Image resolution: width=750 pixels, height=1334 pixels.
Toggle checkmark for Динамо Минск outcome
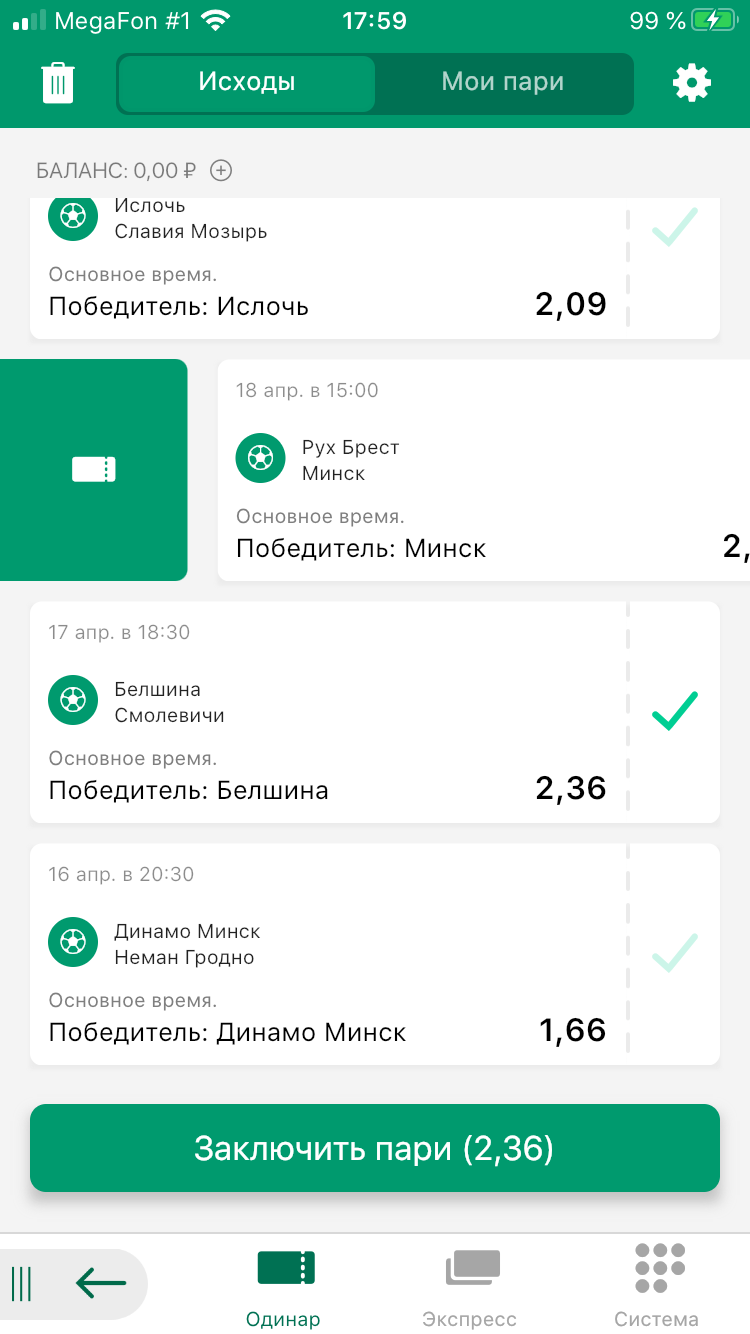pos(675,953)
